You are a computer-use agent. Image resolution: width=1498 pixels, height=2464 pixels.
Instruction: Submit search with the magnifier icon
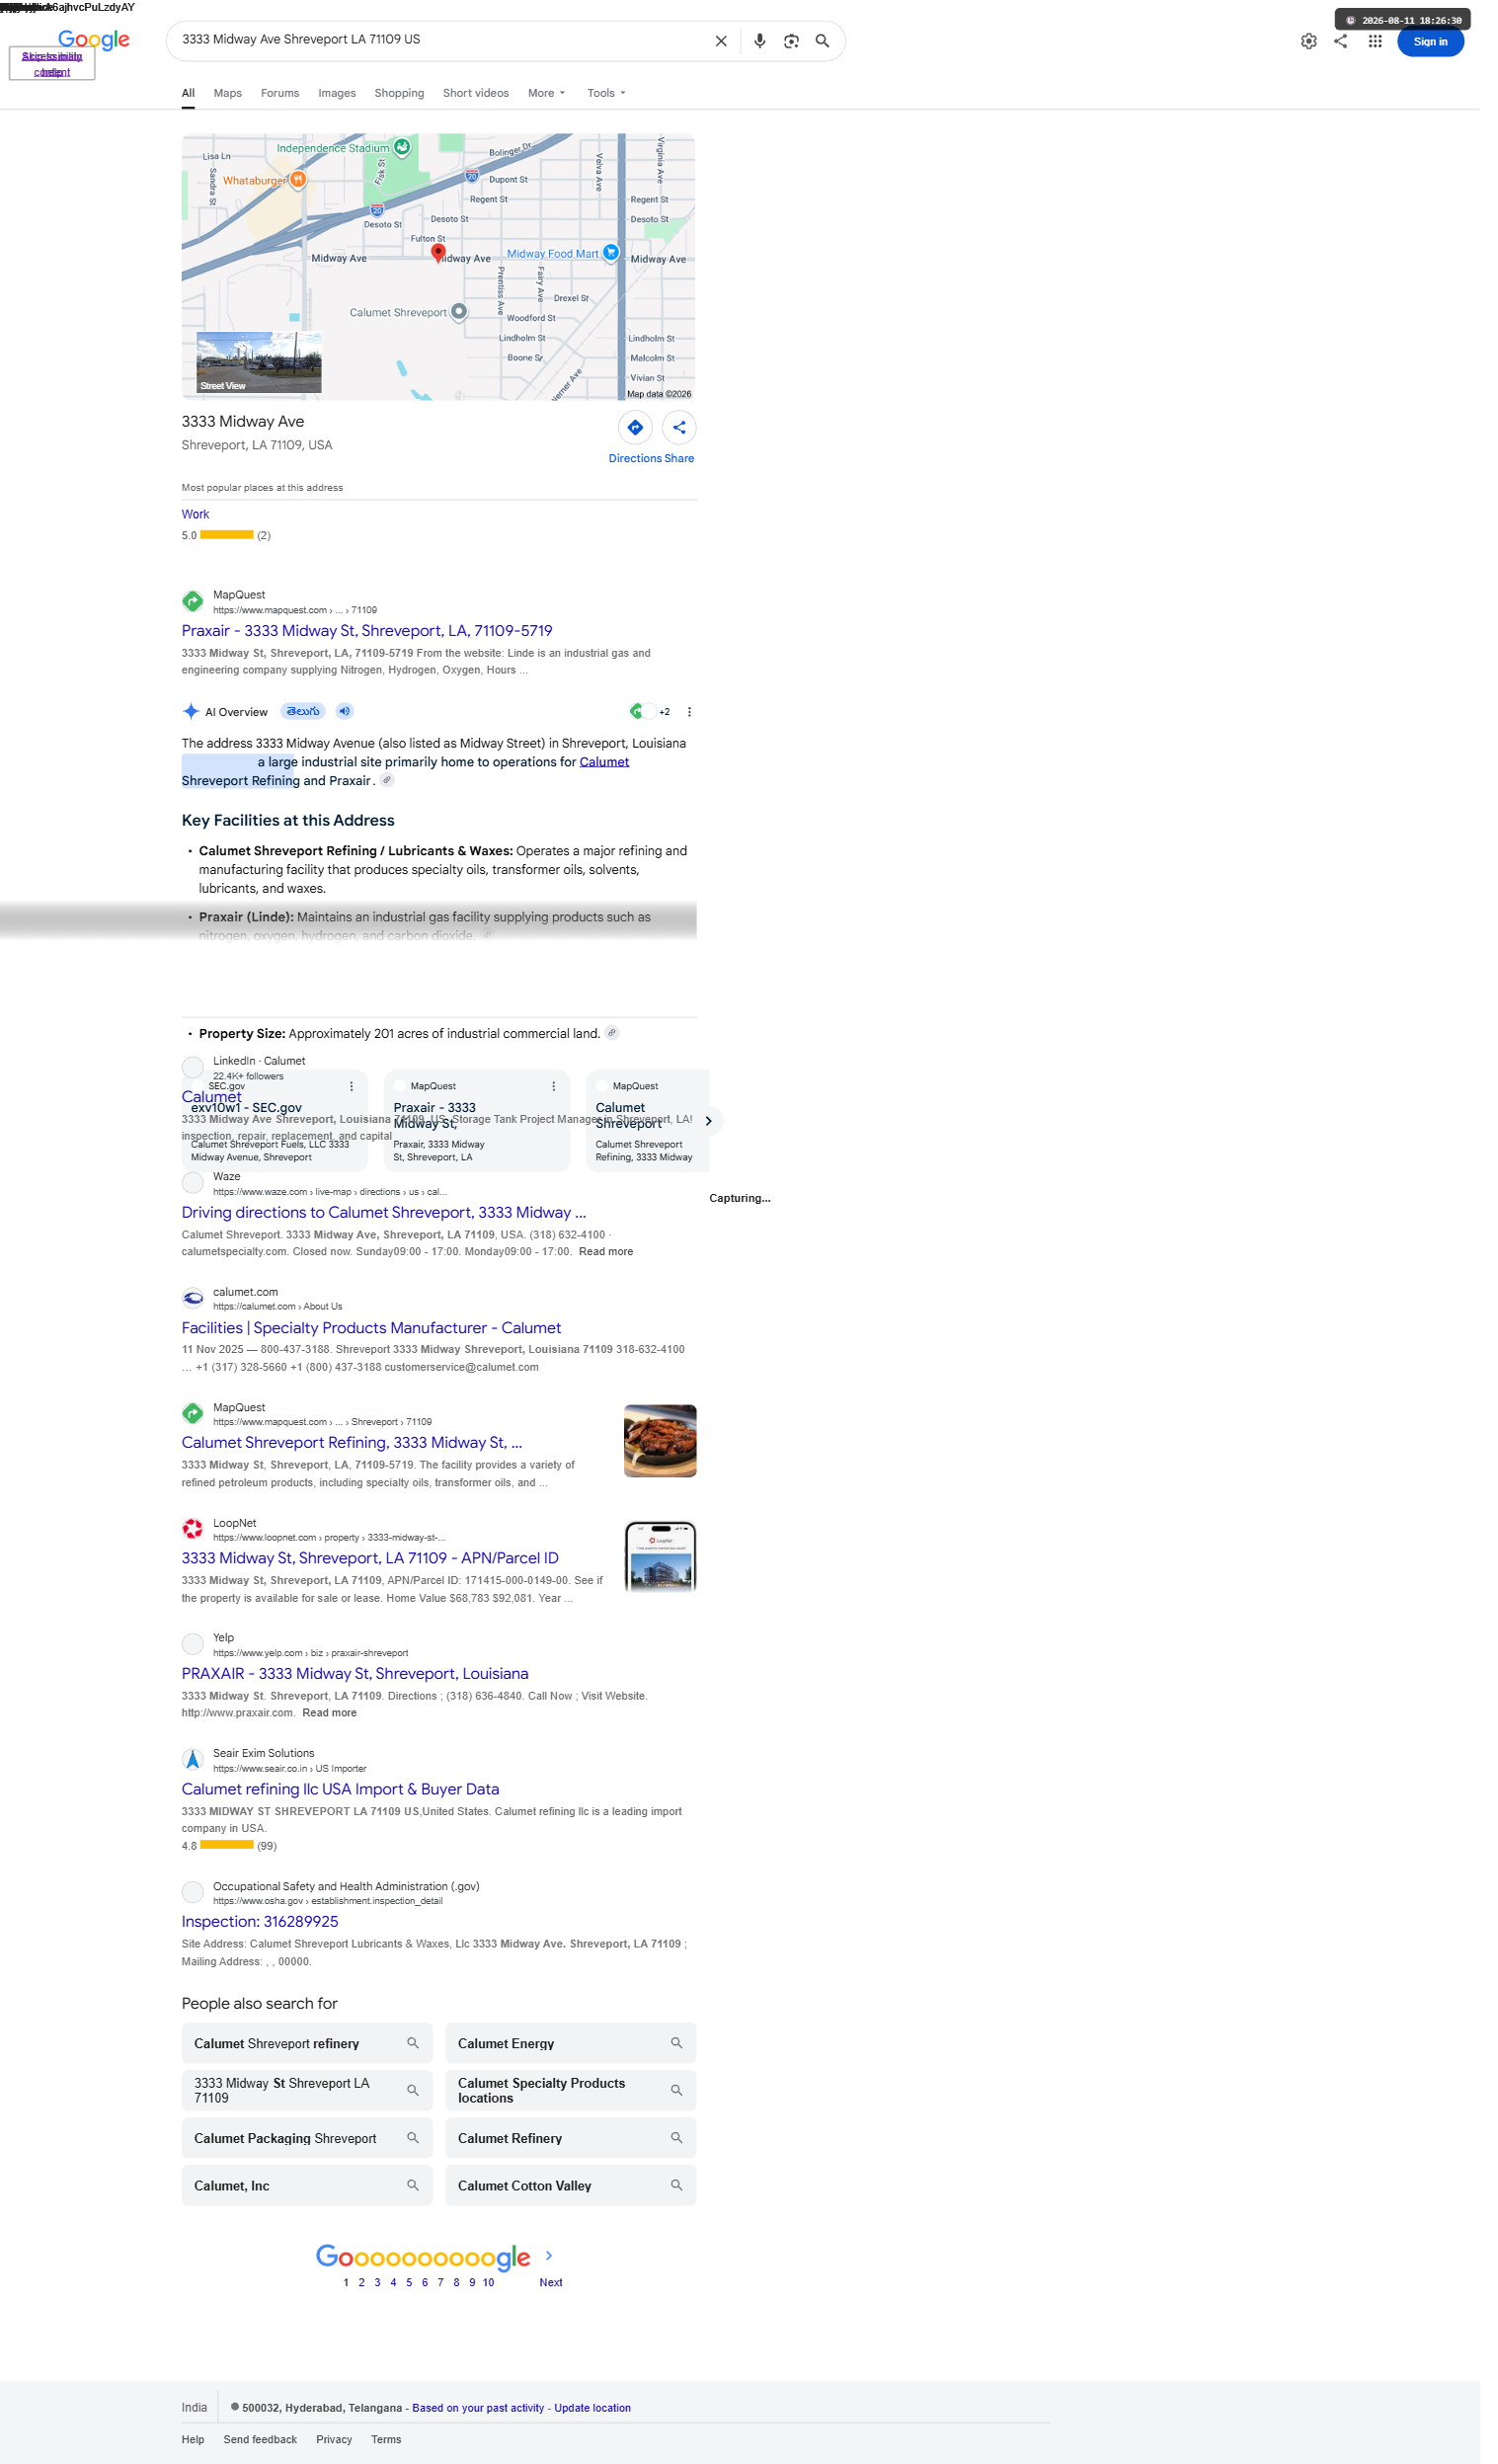click(x=822, y=41)
